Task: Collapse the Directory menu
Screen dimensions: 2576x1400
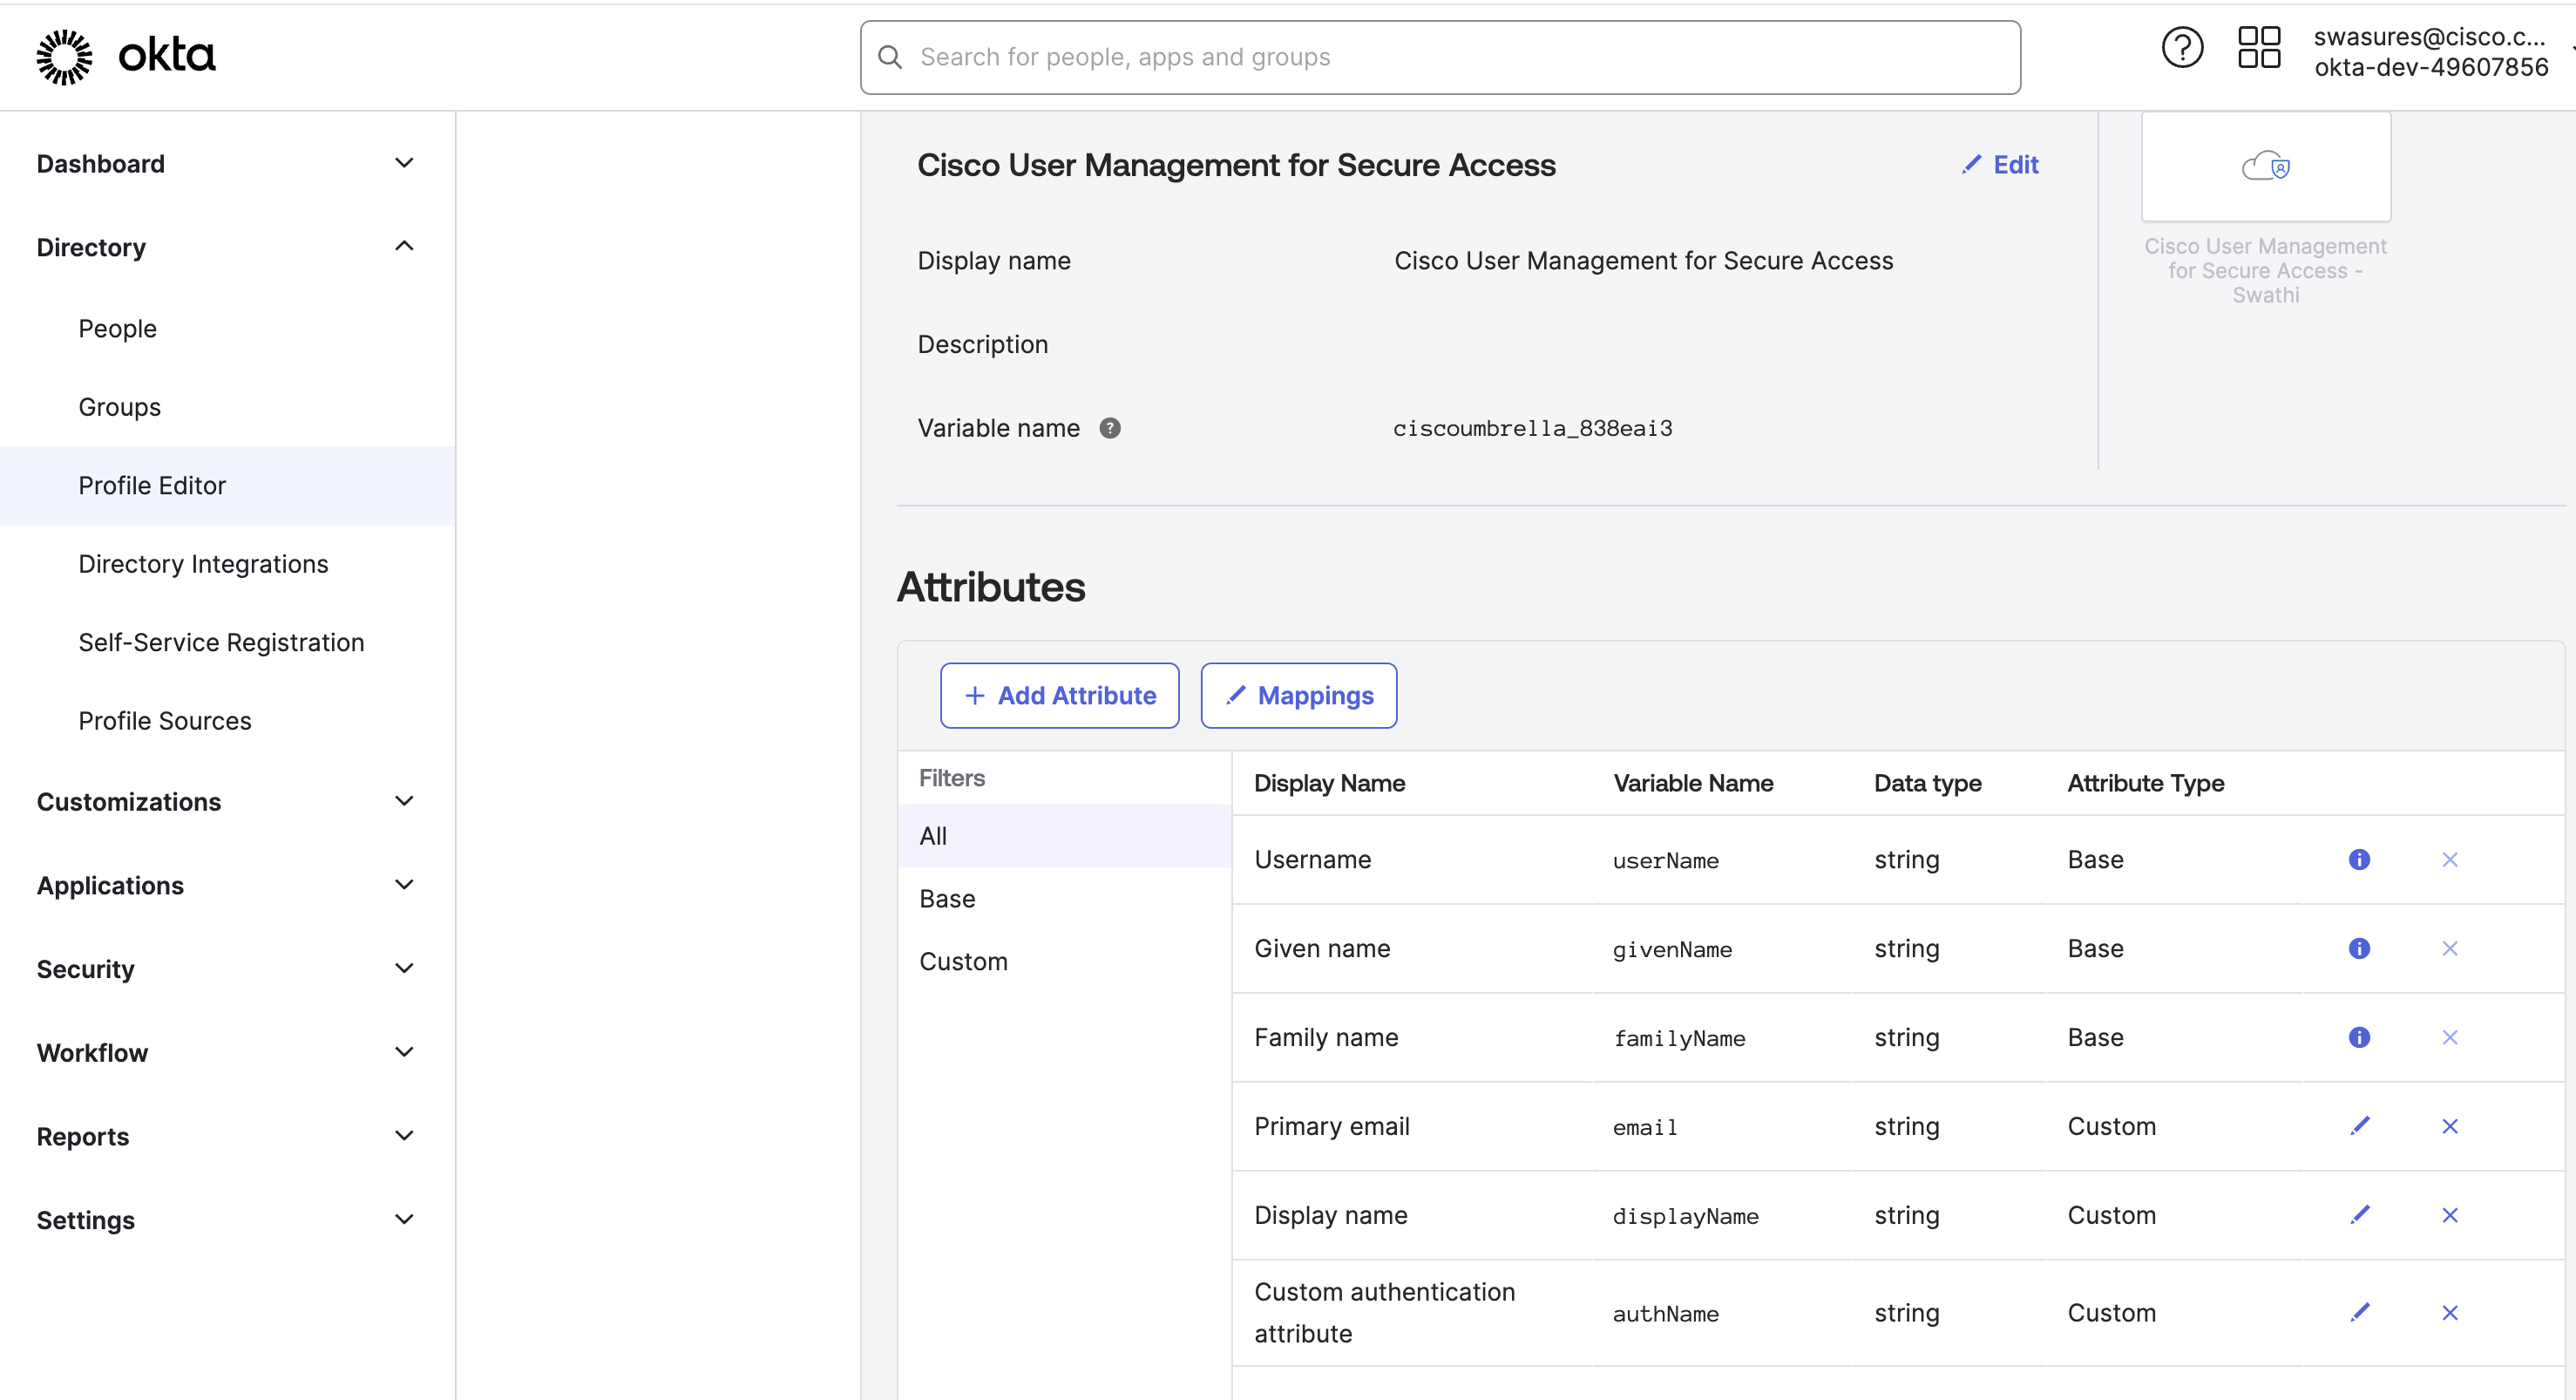Action: (x=404, y=246)
